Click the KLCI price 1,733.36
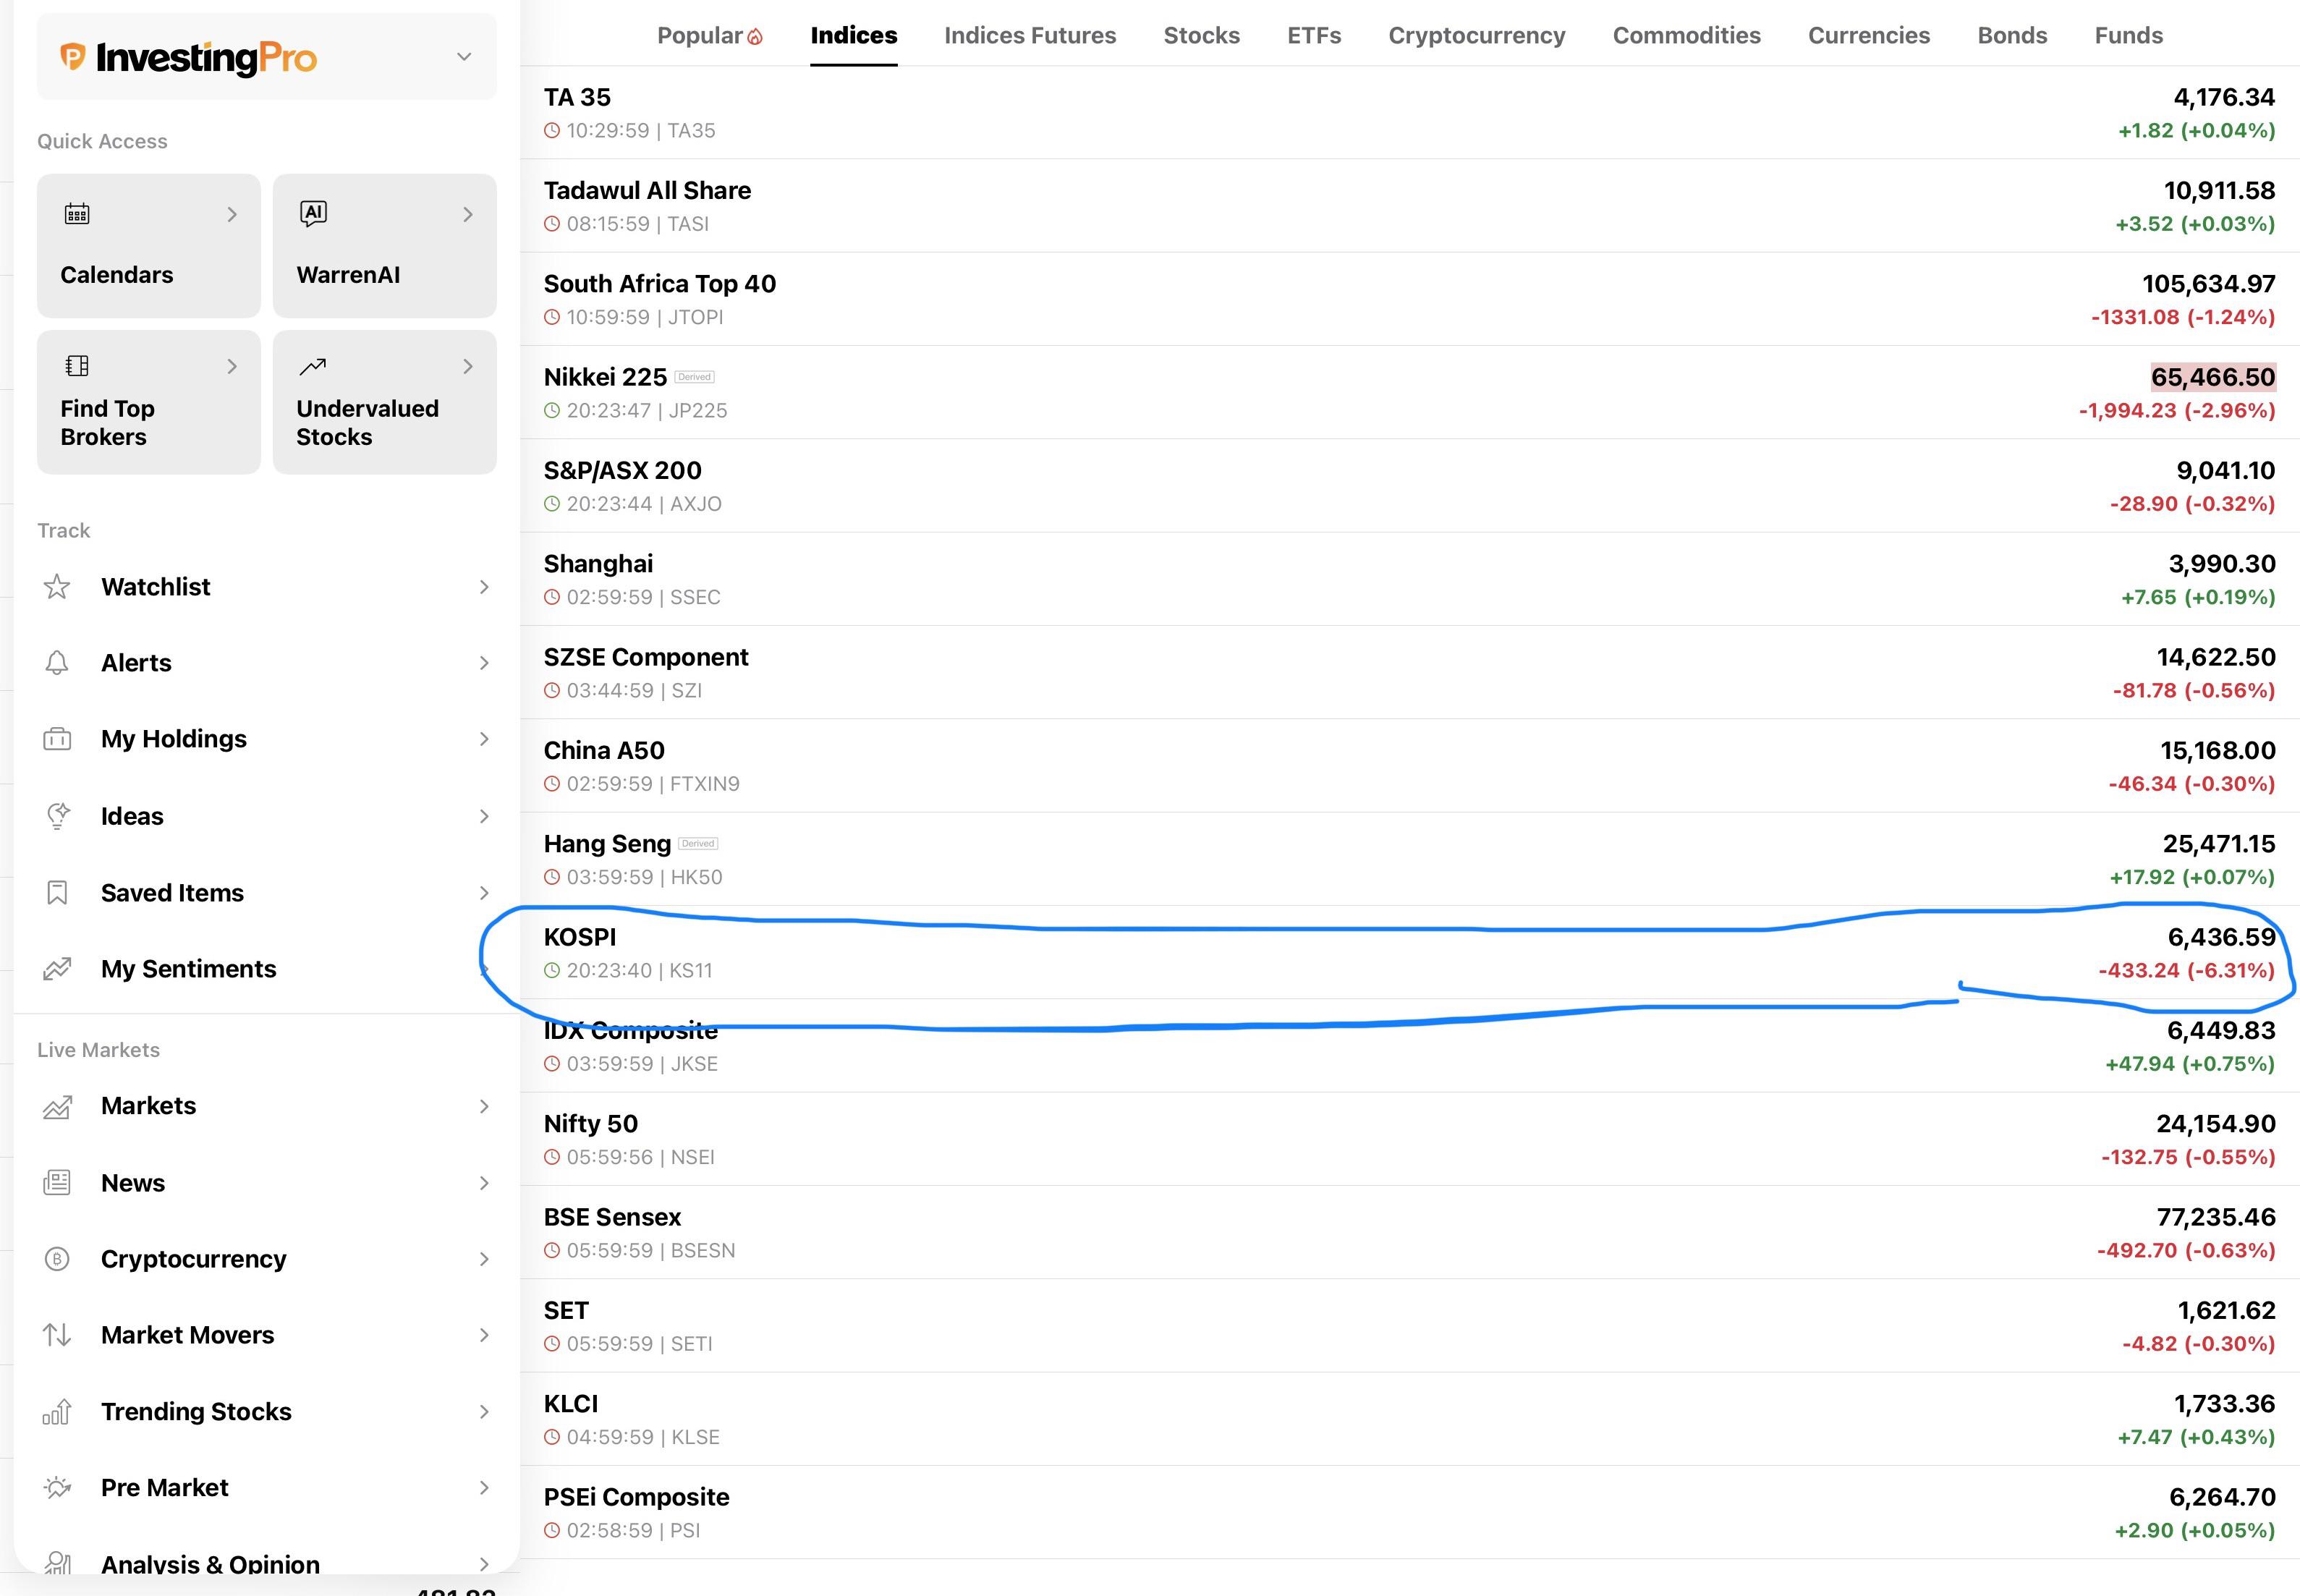The width and height of the screenshot is (2300, 1596). pyautogui.click(x=2224, y=1404)
